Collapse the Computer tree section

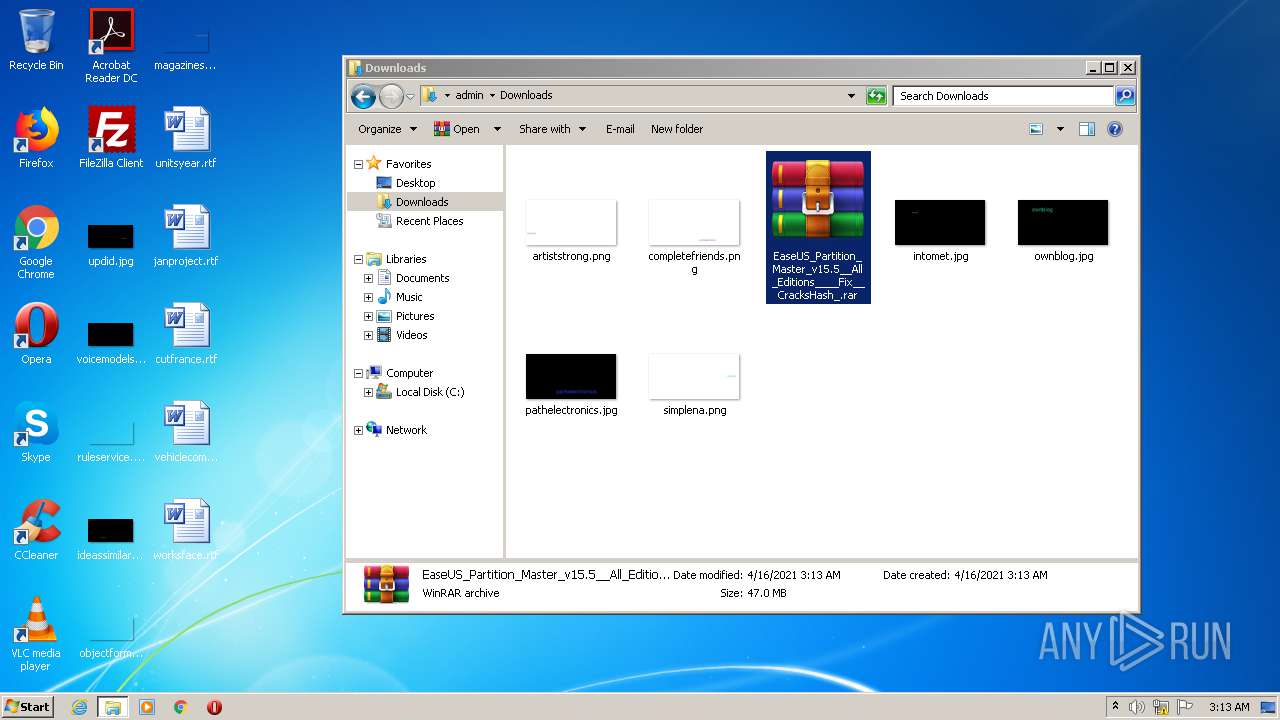tap(358, 373)
